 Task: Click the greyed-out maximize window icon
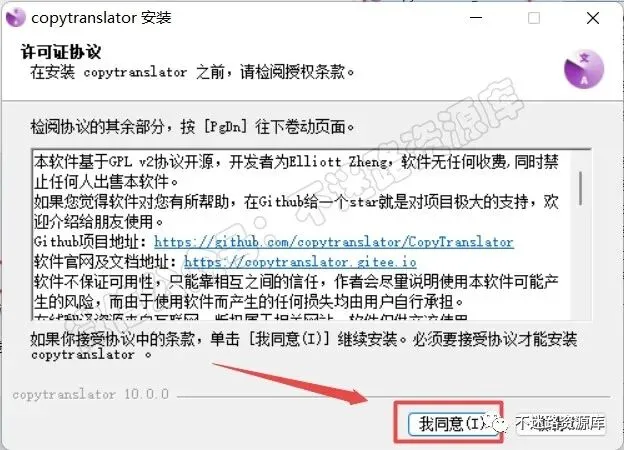pyautogui.click(x=534, y=18)
